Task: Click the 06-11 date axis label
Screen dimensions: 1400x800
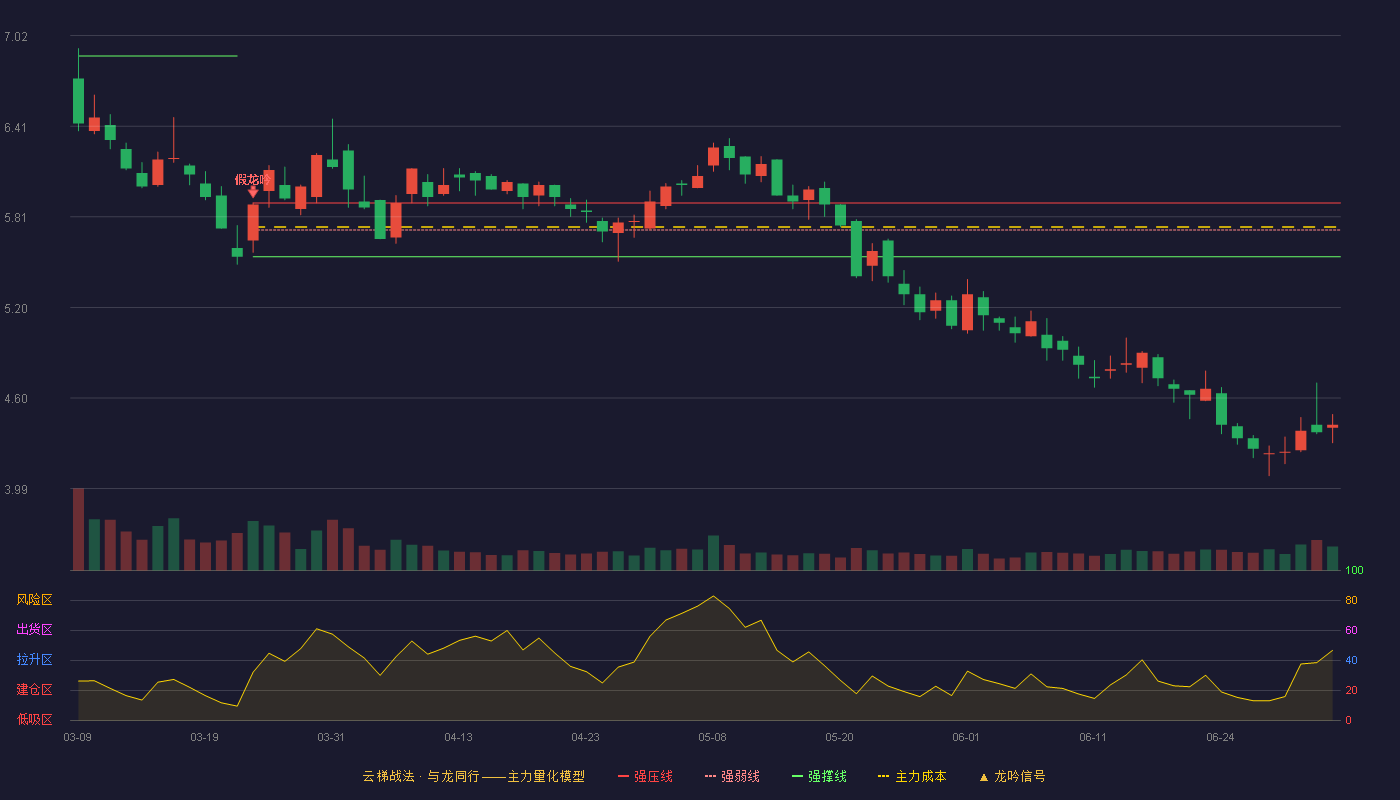Action: [1093, 737]
